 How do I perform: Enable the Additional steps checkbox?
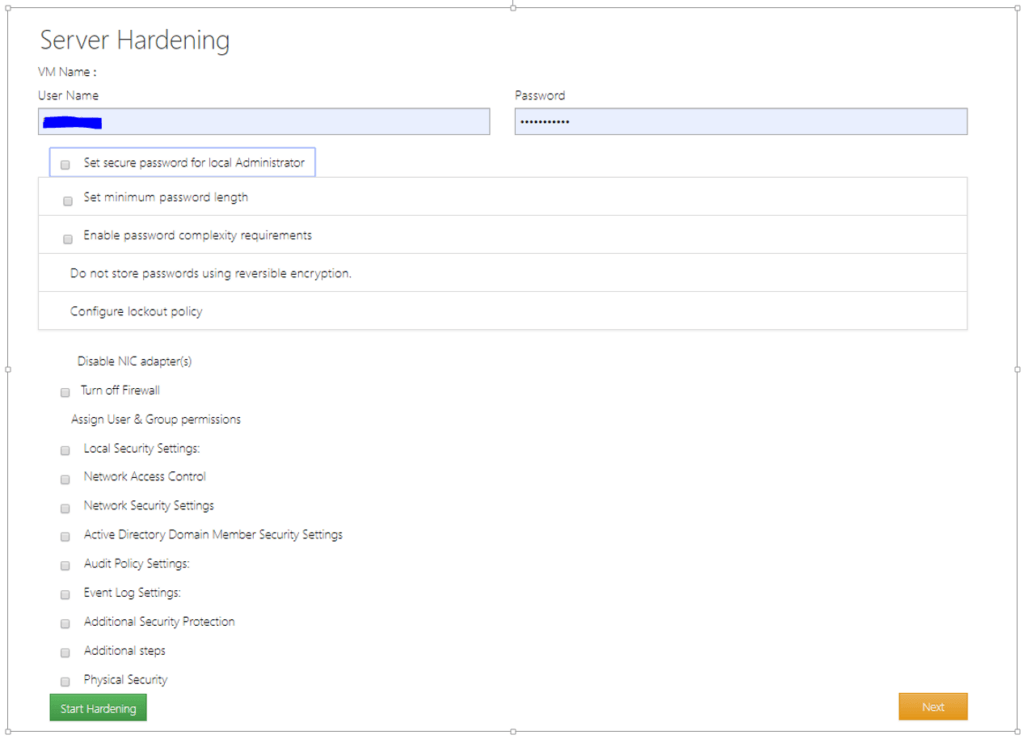(64, 652)
